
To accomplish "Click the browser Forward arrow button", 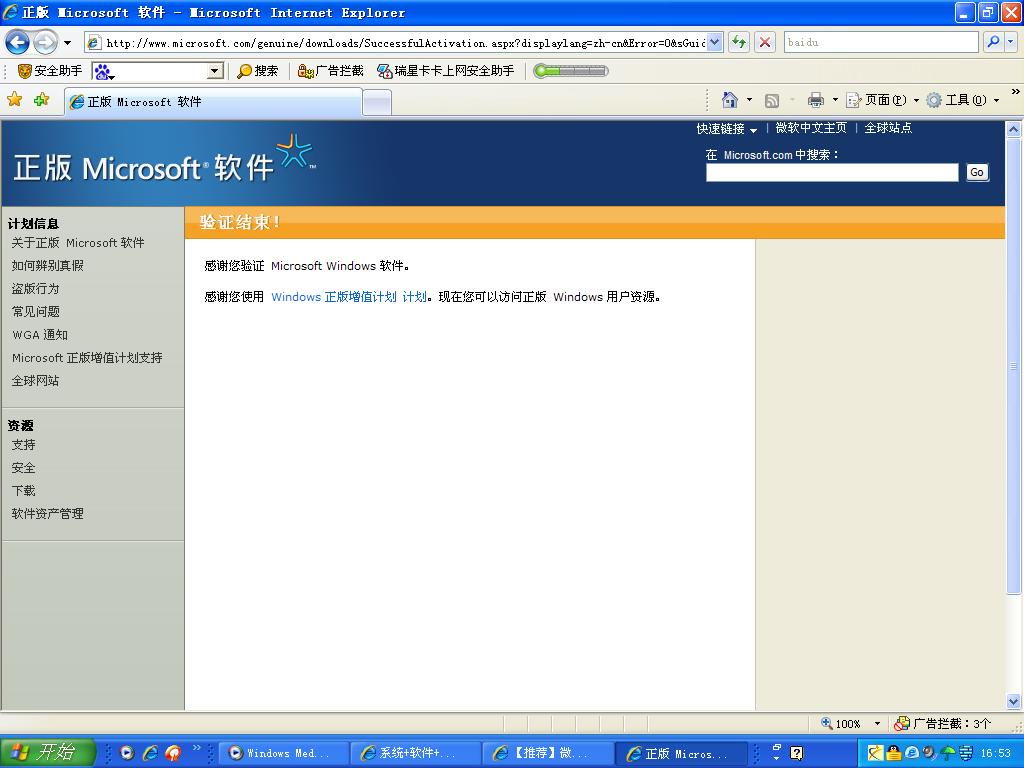I will [45, 43].
